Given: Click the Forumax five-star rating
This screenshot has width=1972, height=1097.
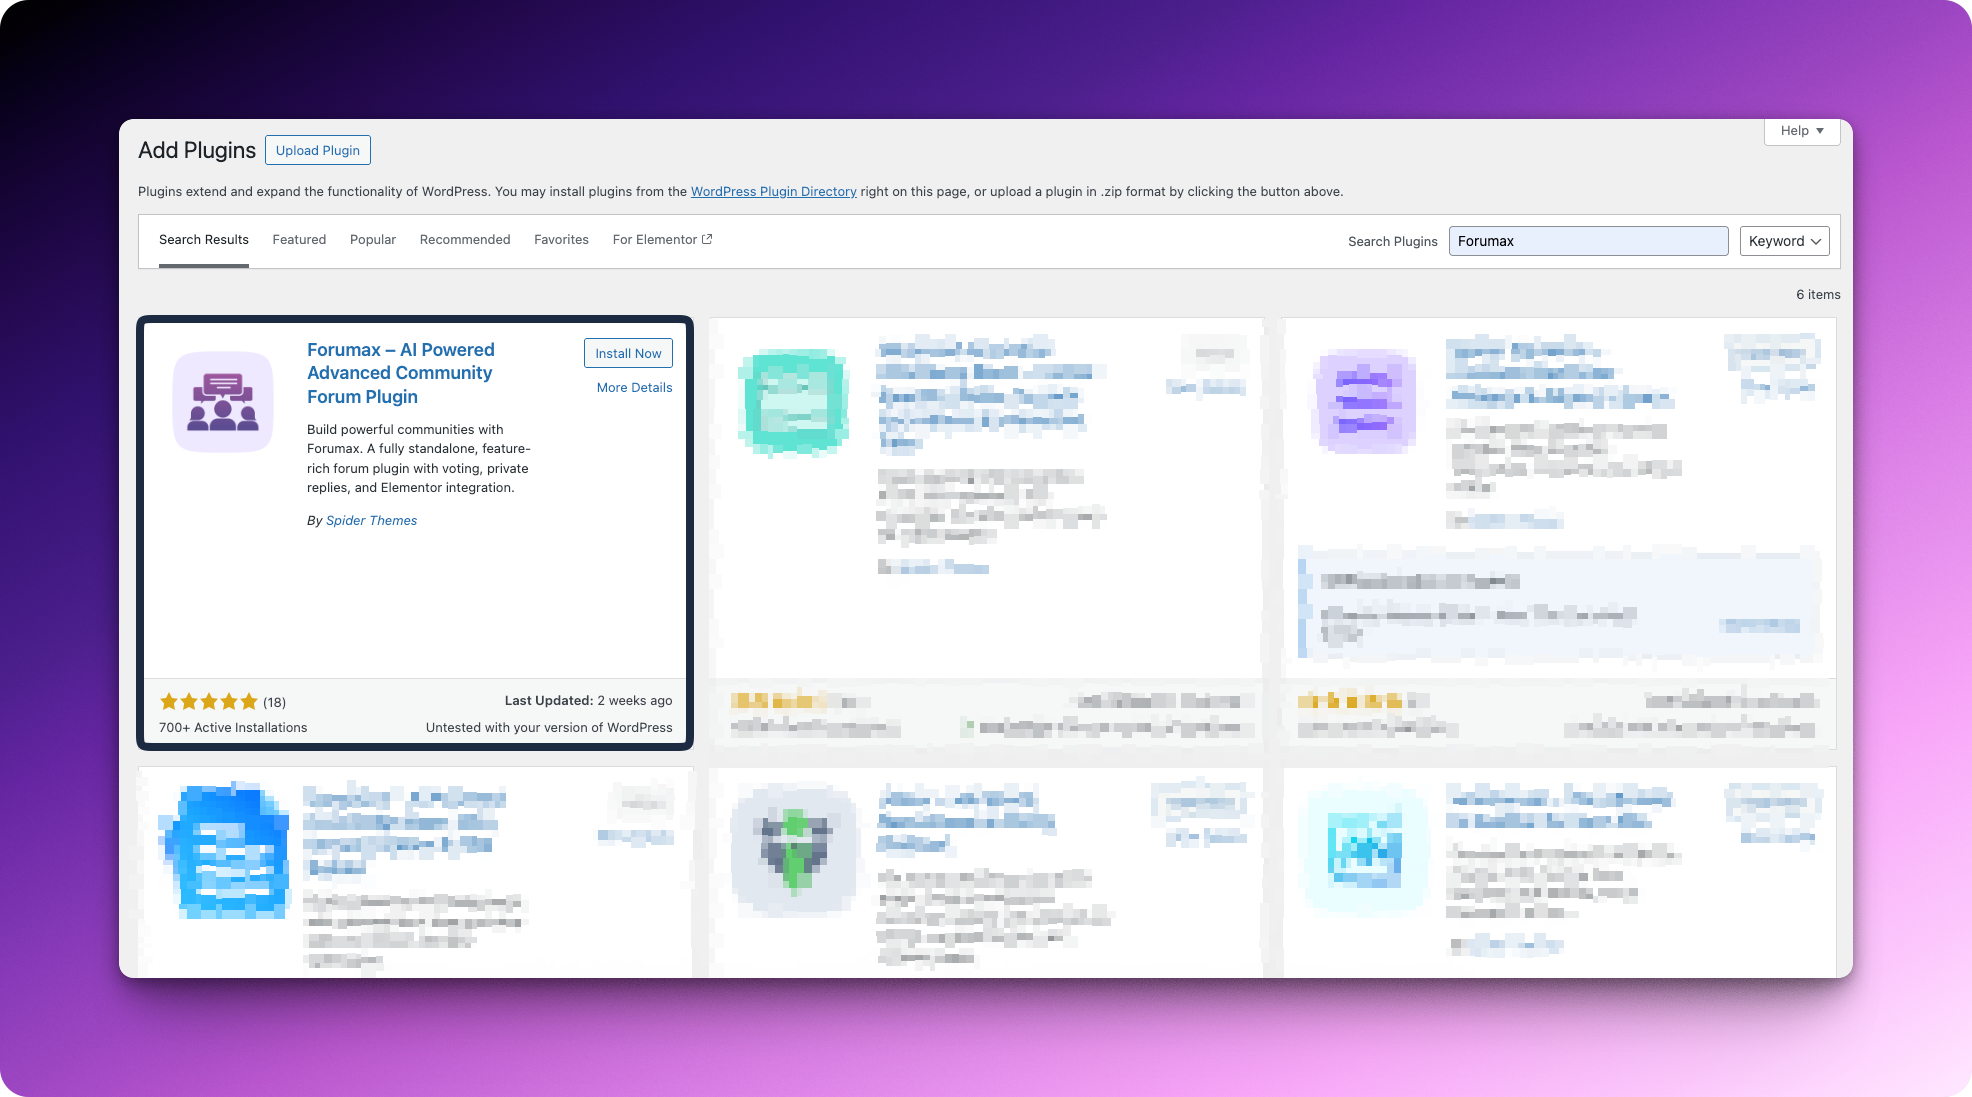Looking at the screenshot, I should click(209, 702).
